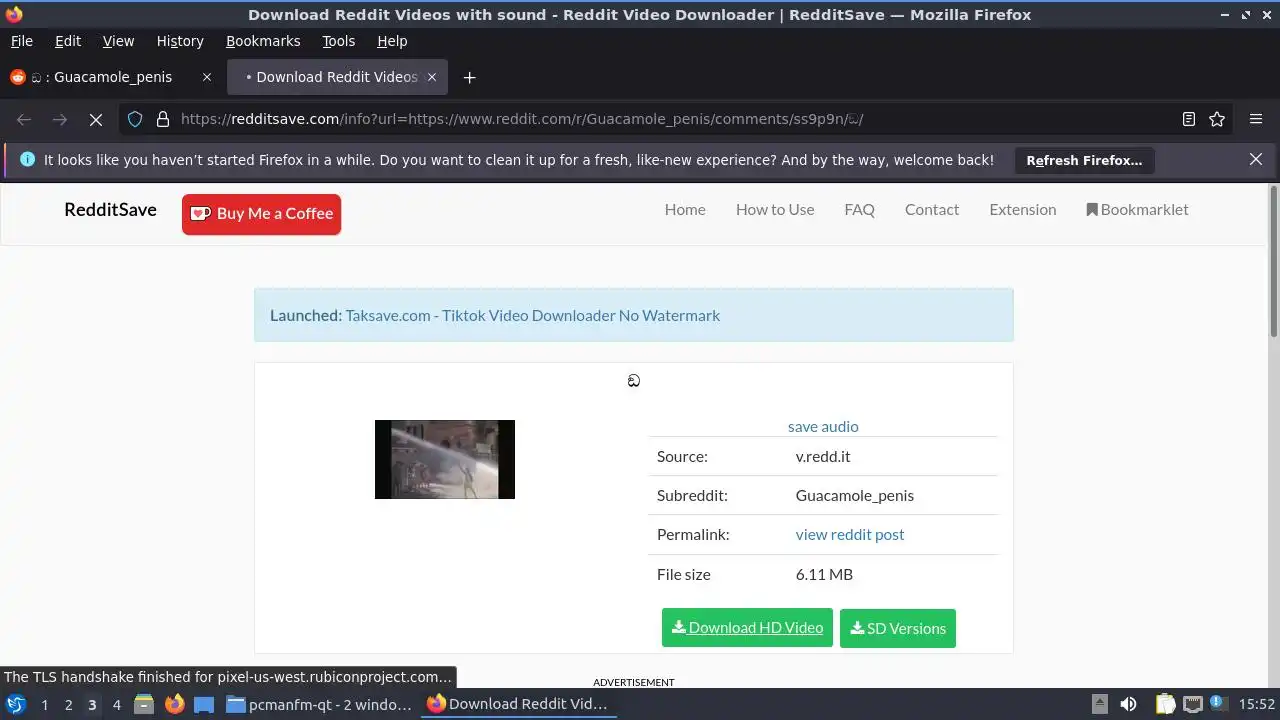Switch to virtual desktop 2
1280x720 pixels.
coord(68,704)
